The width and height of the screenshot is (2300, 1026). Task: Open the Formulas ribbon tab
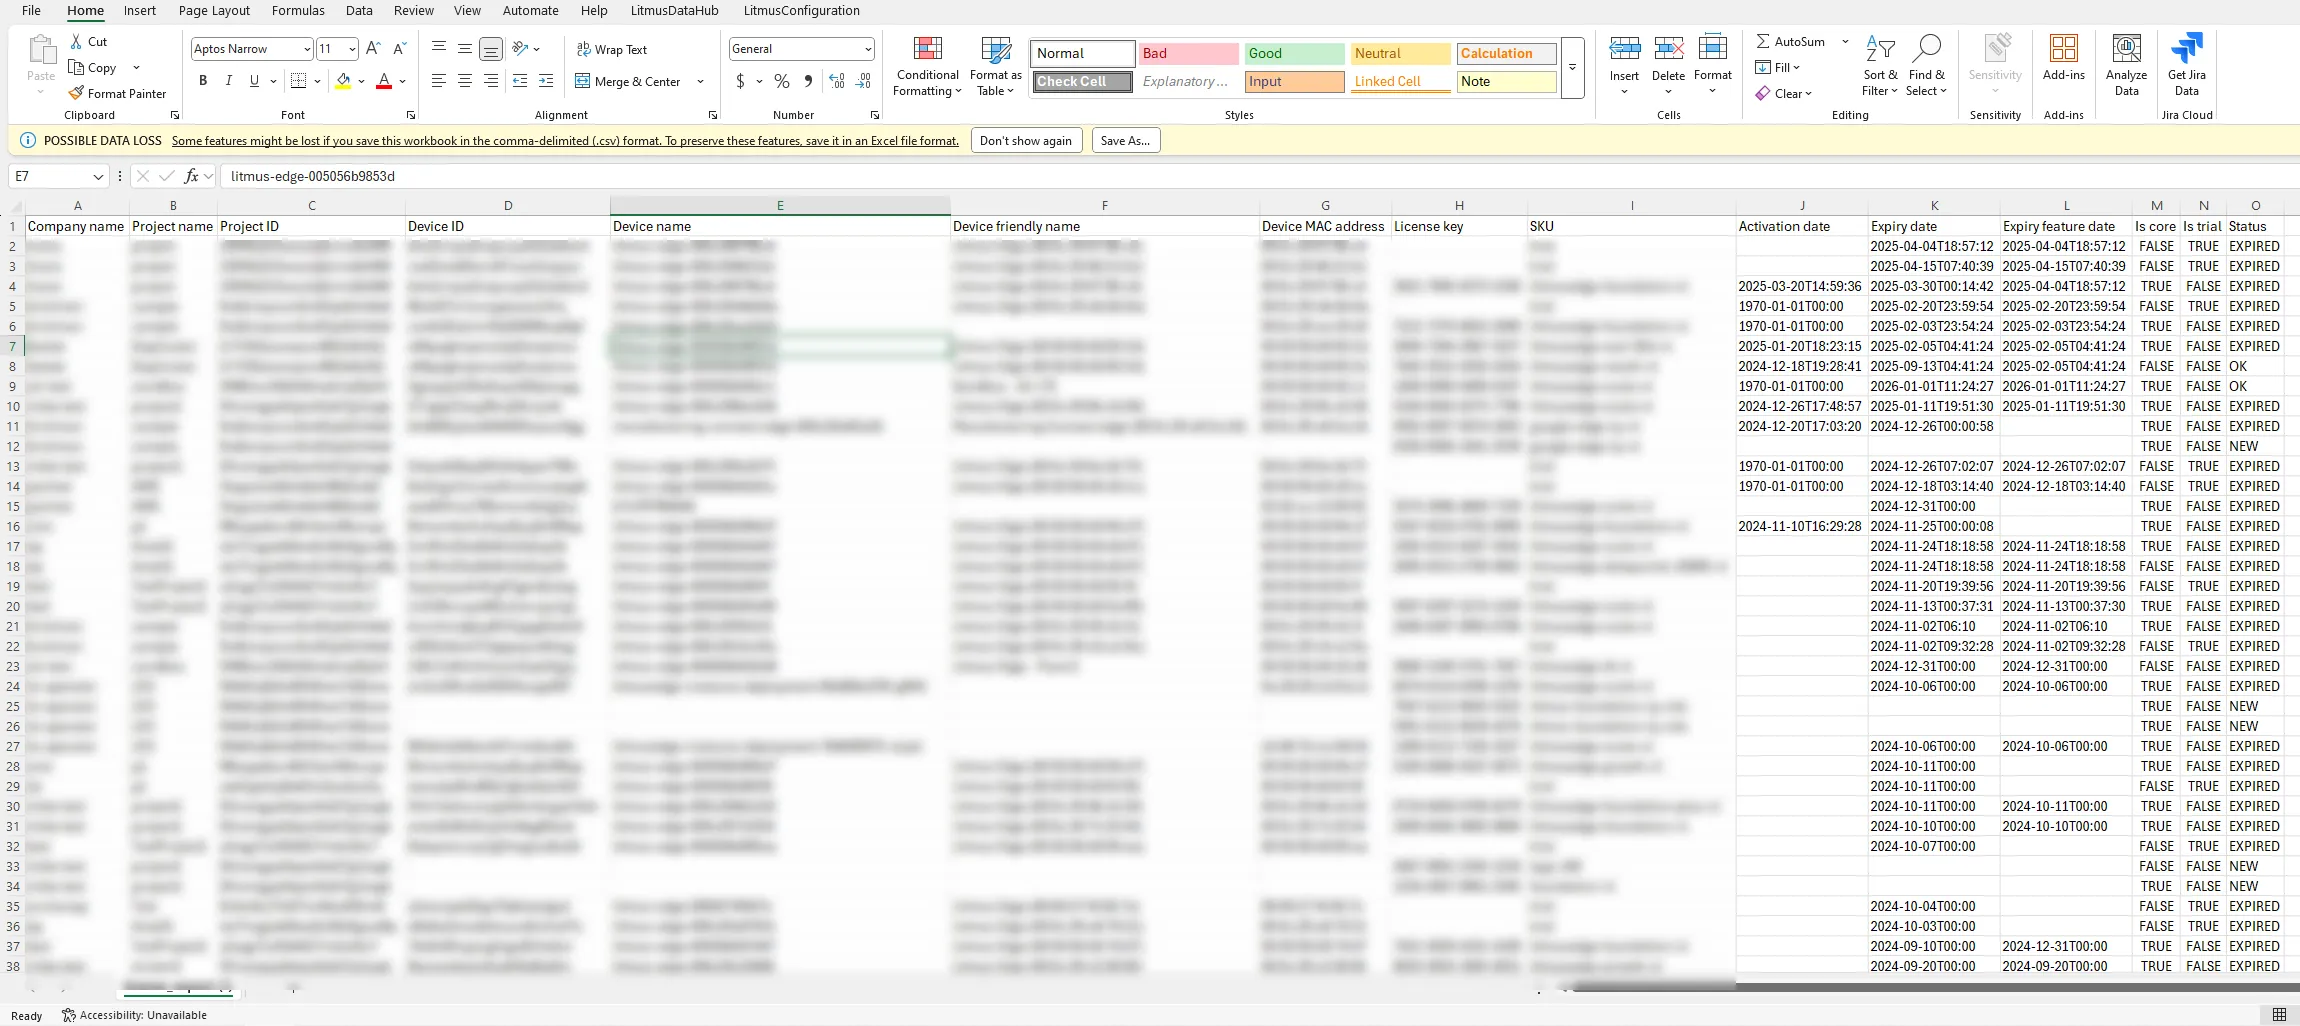tap(298, 11)
